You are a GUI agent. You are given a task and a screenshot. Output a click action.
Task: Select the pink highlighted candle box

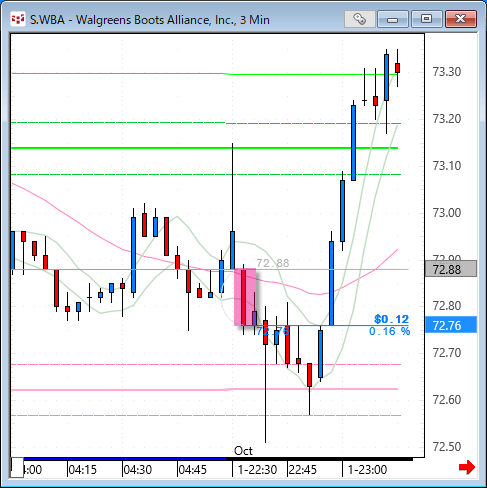tap(245, 297)
